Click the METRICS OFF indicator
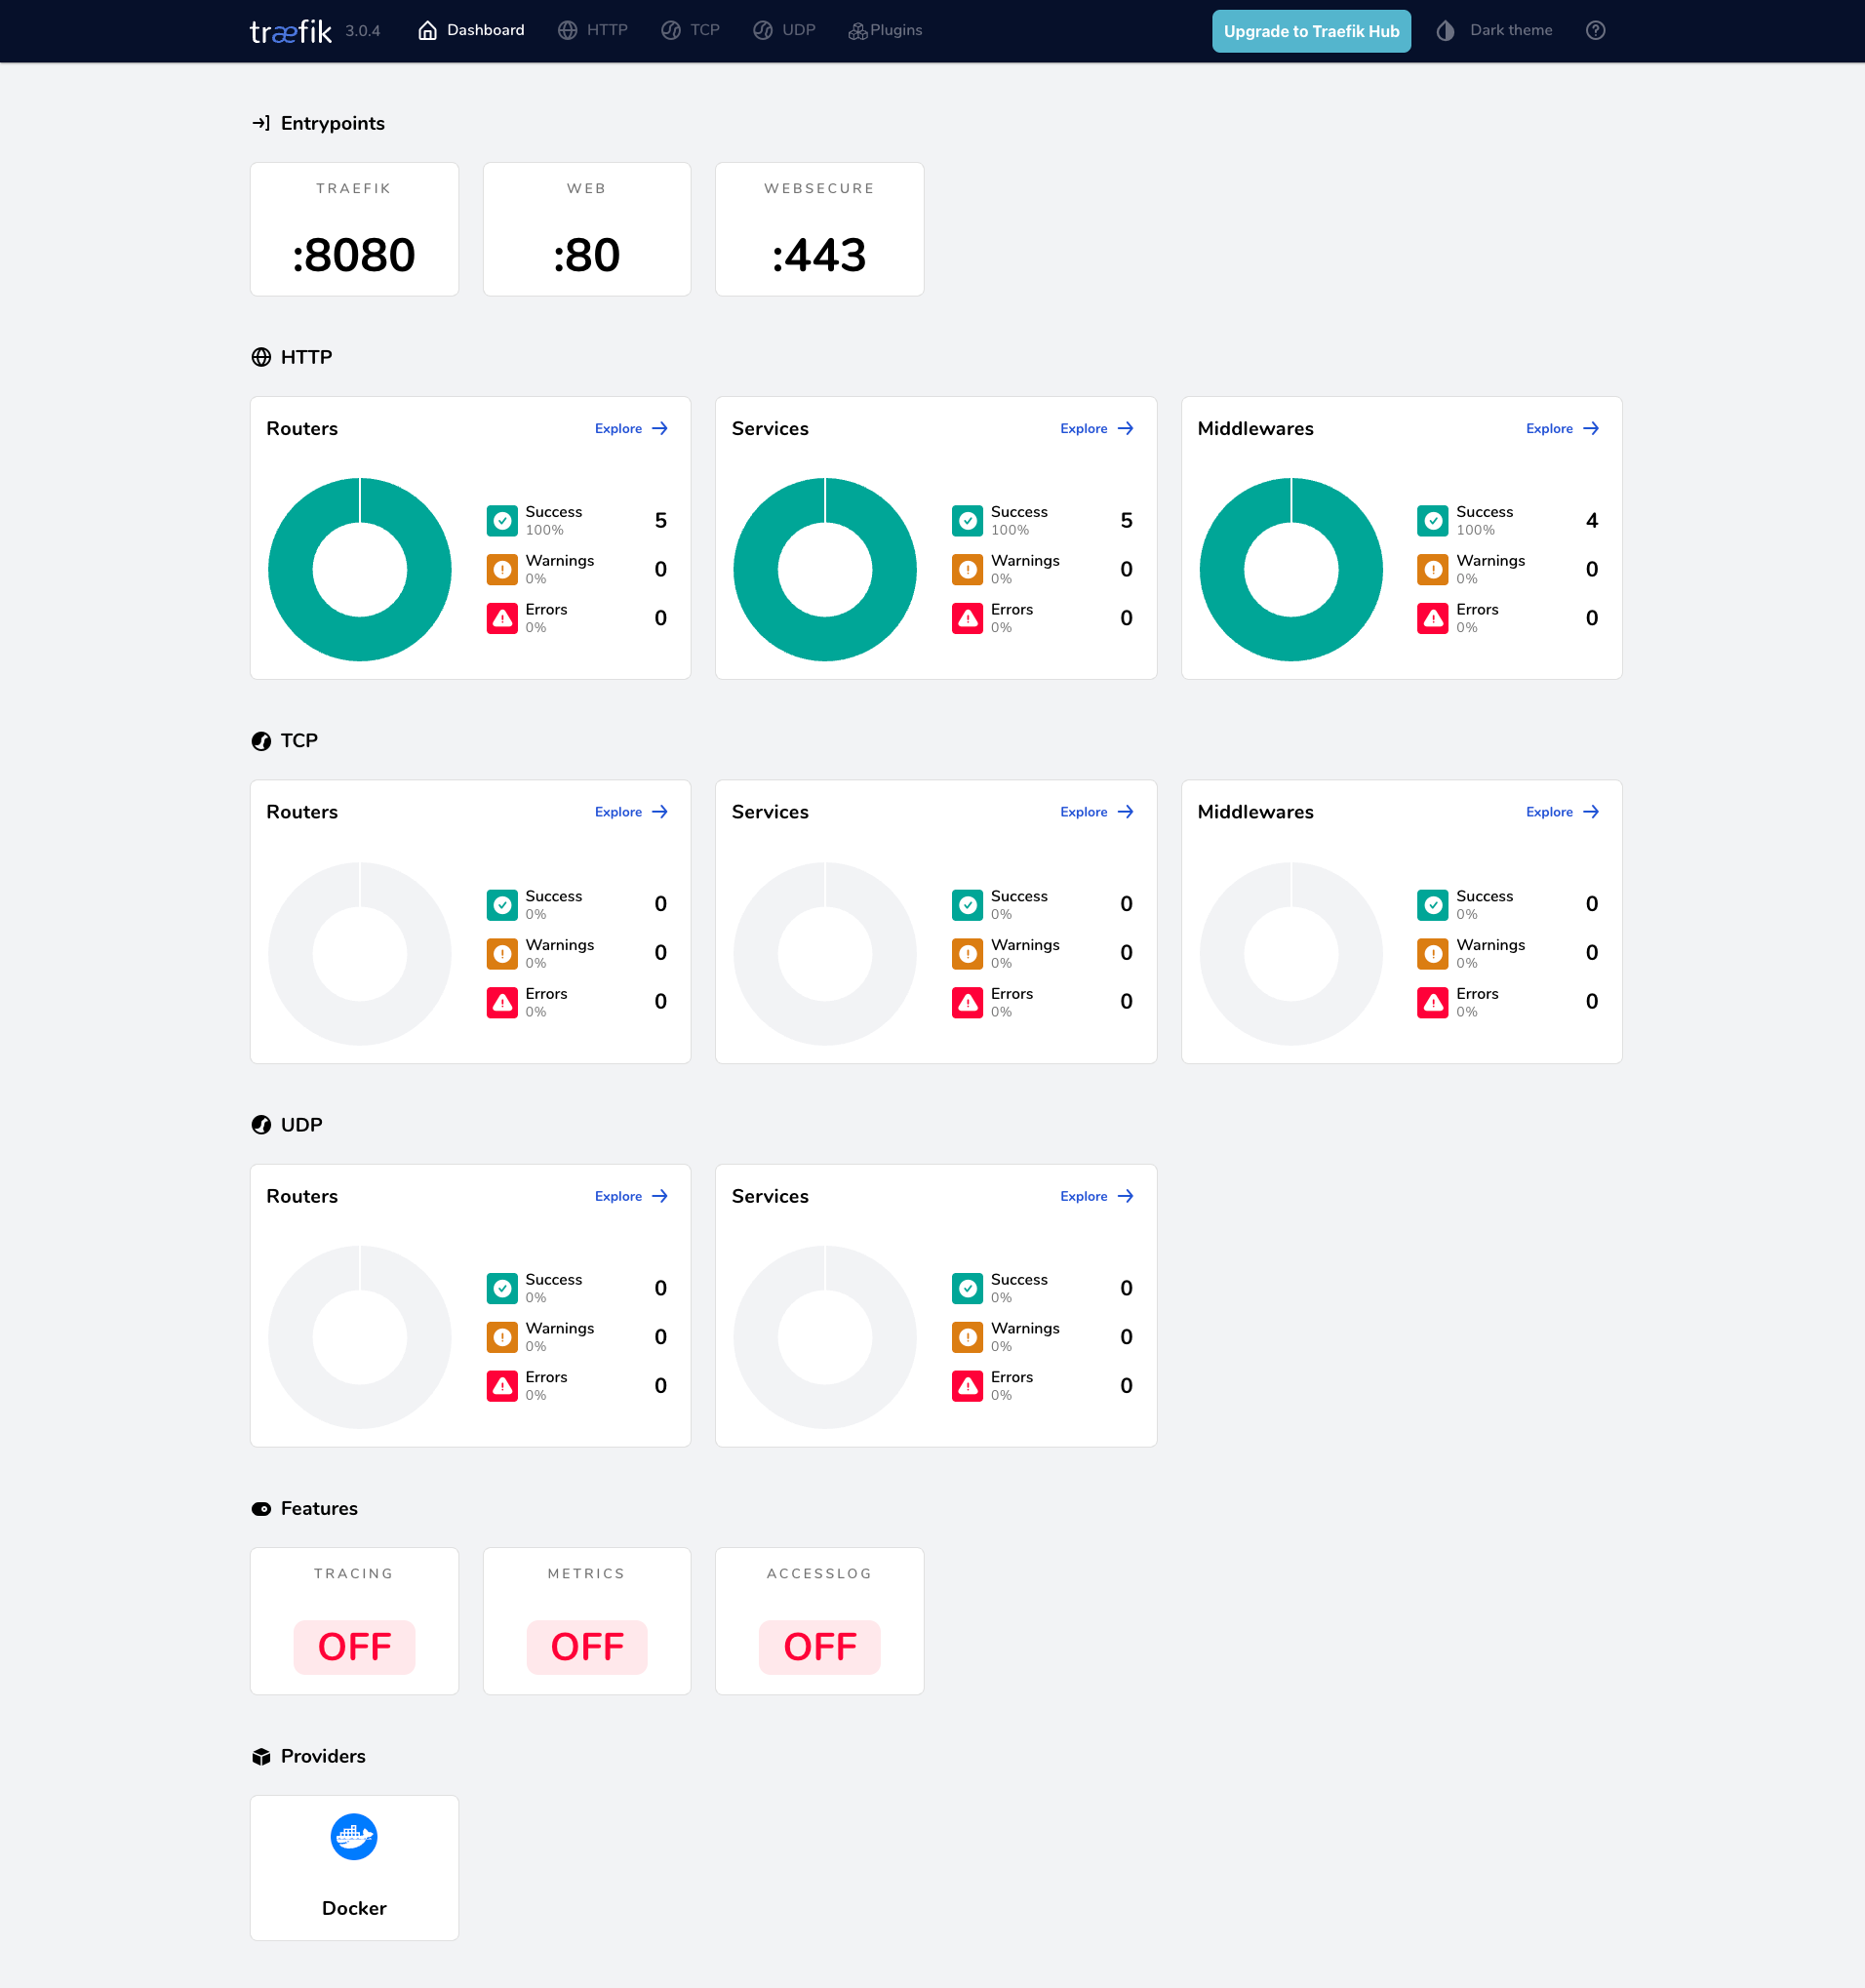1865x1988 pixels. pos(586,1646)
